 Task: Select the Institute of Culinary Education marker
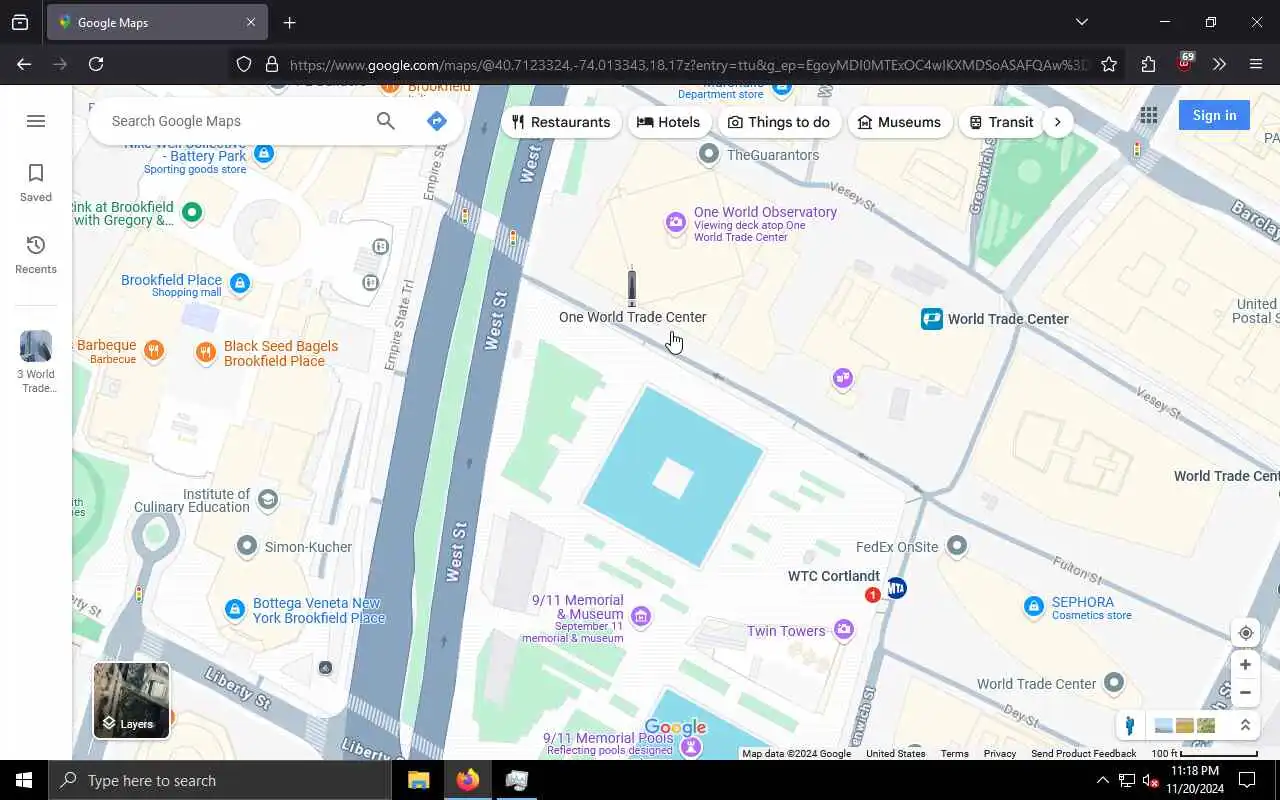[267, 499]
